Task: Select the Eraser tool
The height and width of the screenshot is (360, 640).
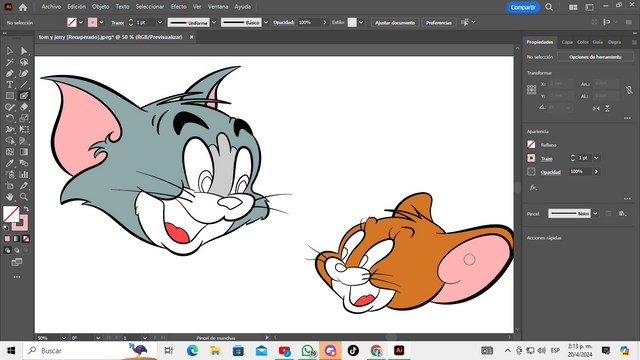Action: click(x=24, y=107)
